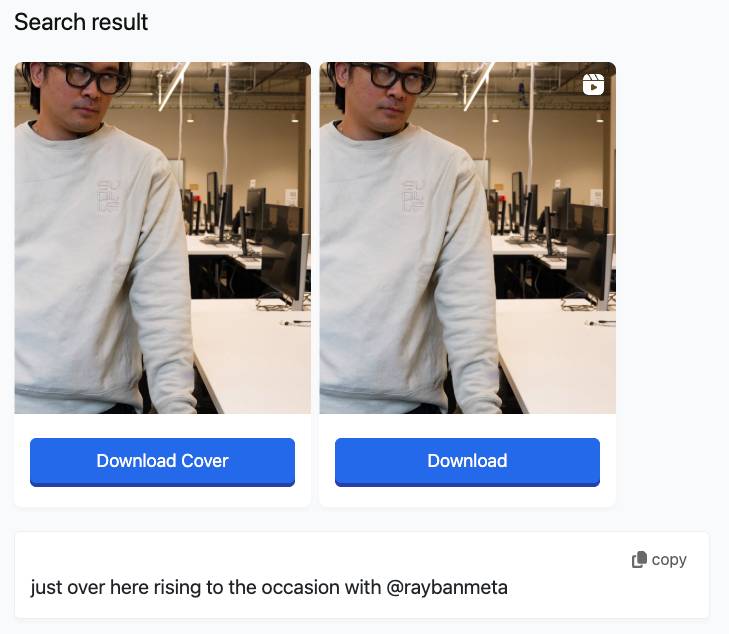Open the left cover image thumbnail
The width and height of the screenshot is (729, 634).
[162, 238]
